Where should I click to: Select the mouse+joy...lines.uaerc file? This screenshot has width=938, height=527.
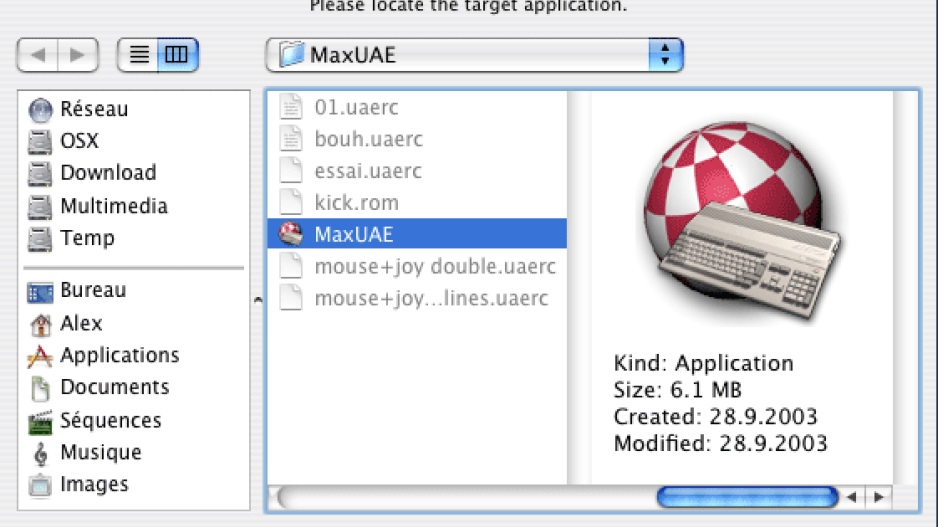coord(417,298)
